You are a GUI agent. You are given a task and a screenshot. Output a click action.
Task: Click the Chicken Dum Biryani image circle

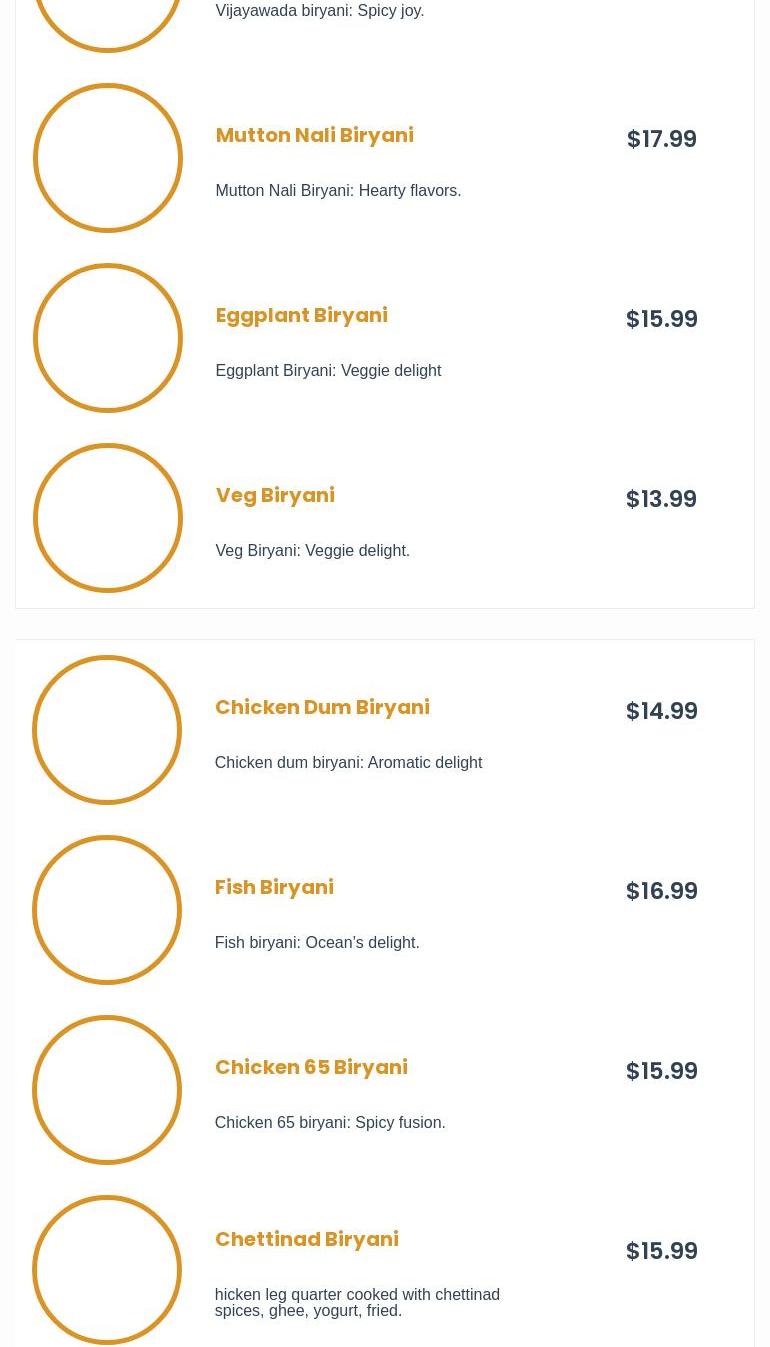click(x=107, y=730)
